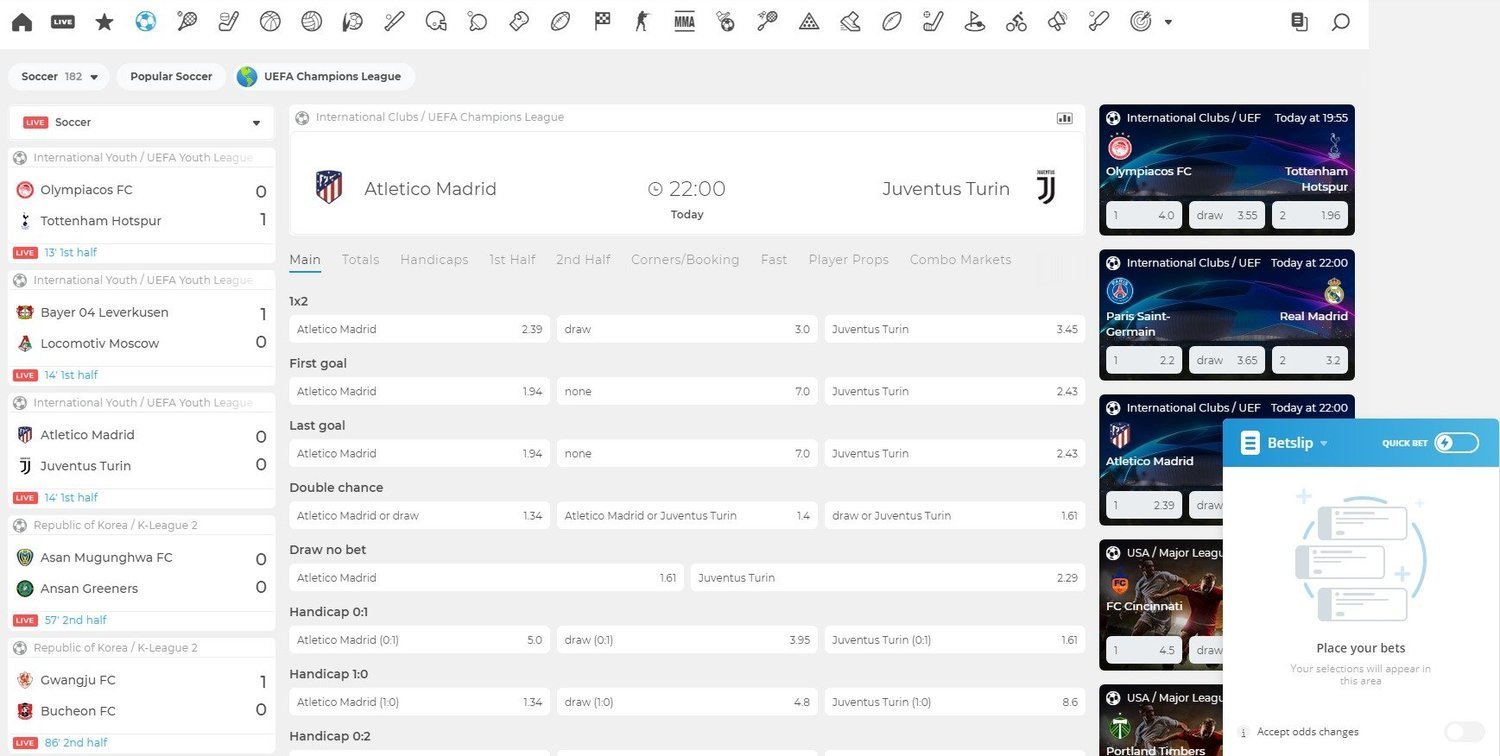
Task: Toggle the Quick Bet switch
Action: pos(1456,442)
